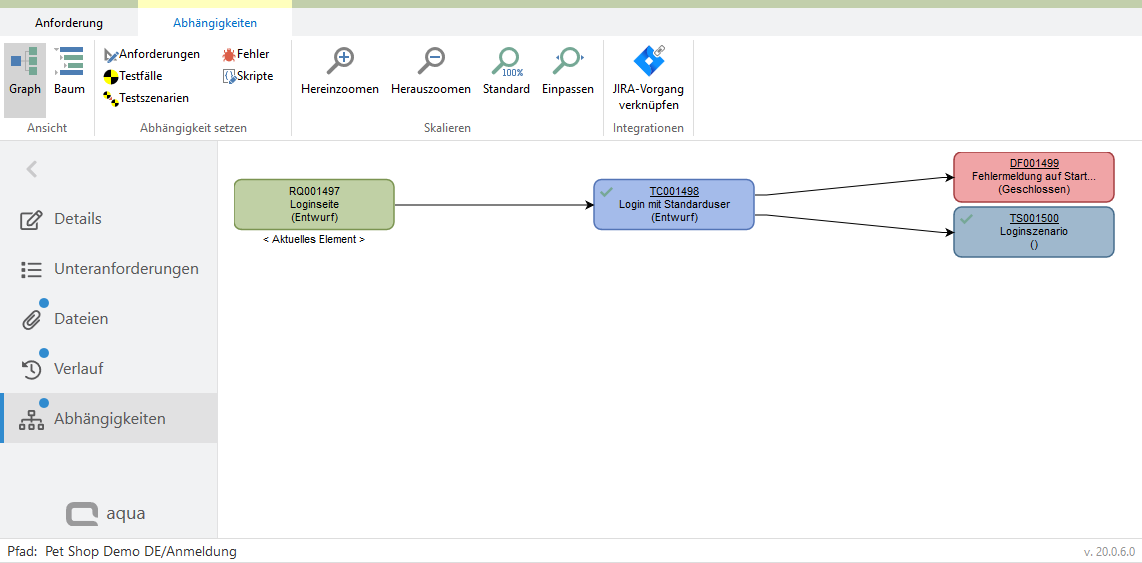Image resolution: width=1142 pixels, height=563 pixels.
Task: Select the Abhängigkeiten ribbon tab
Action: point(215,22)
